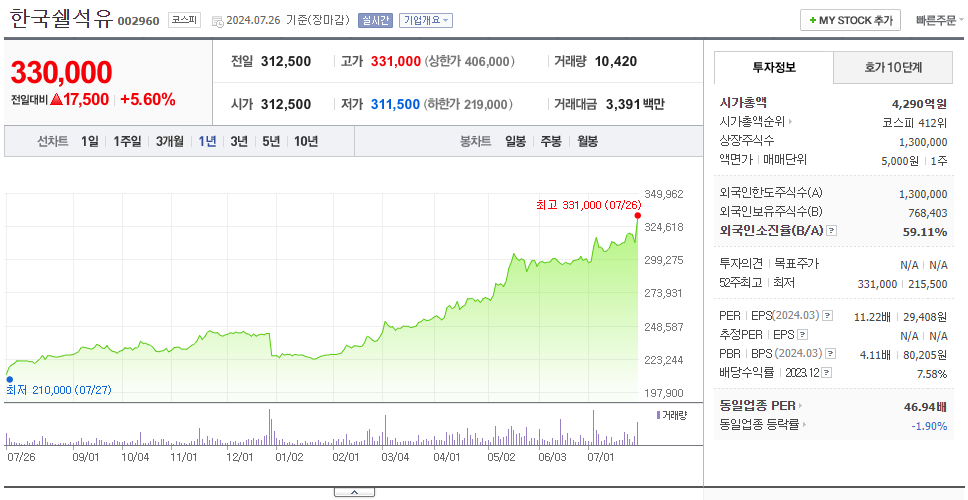Viewport: 968px width, 500px height.
Task: Click the 동일업종 PER value 46.94배
Action: coord(925,406)
